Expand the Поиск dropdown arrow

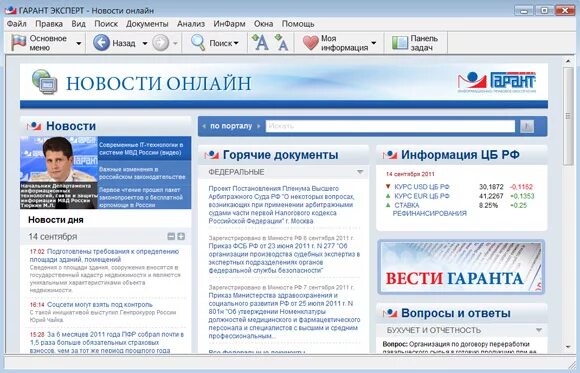(236, 43)
